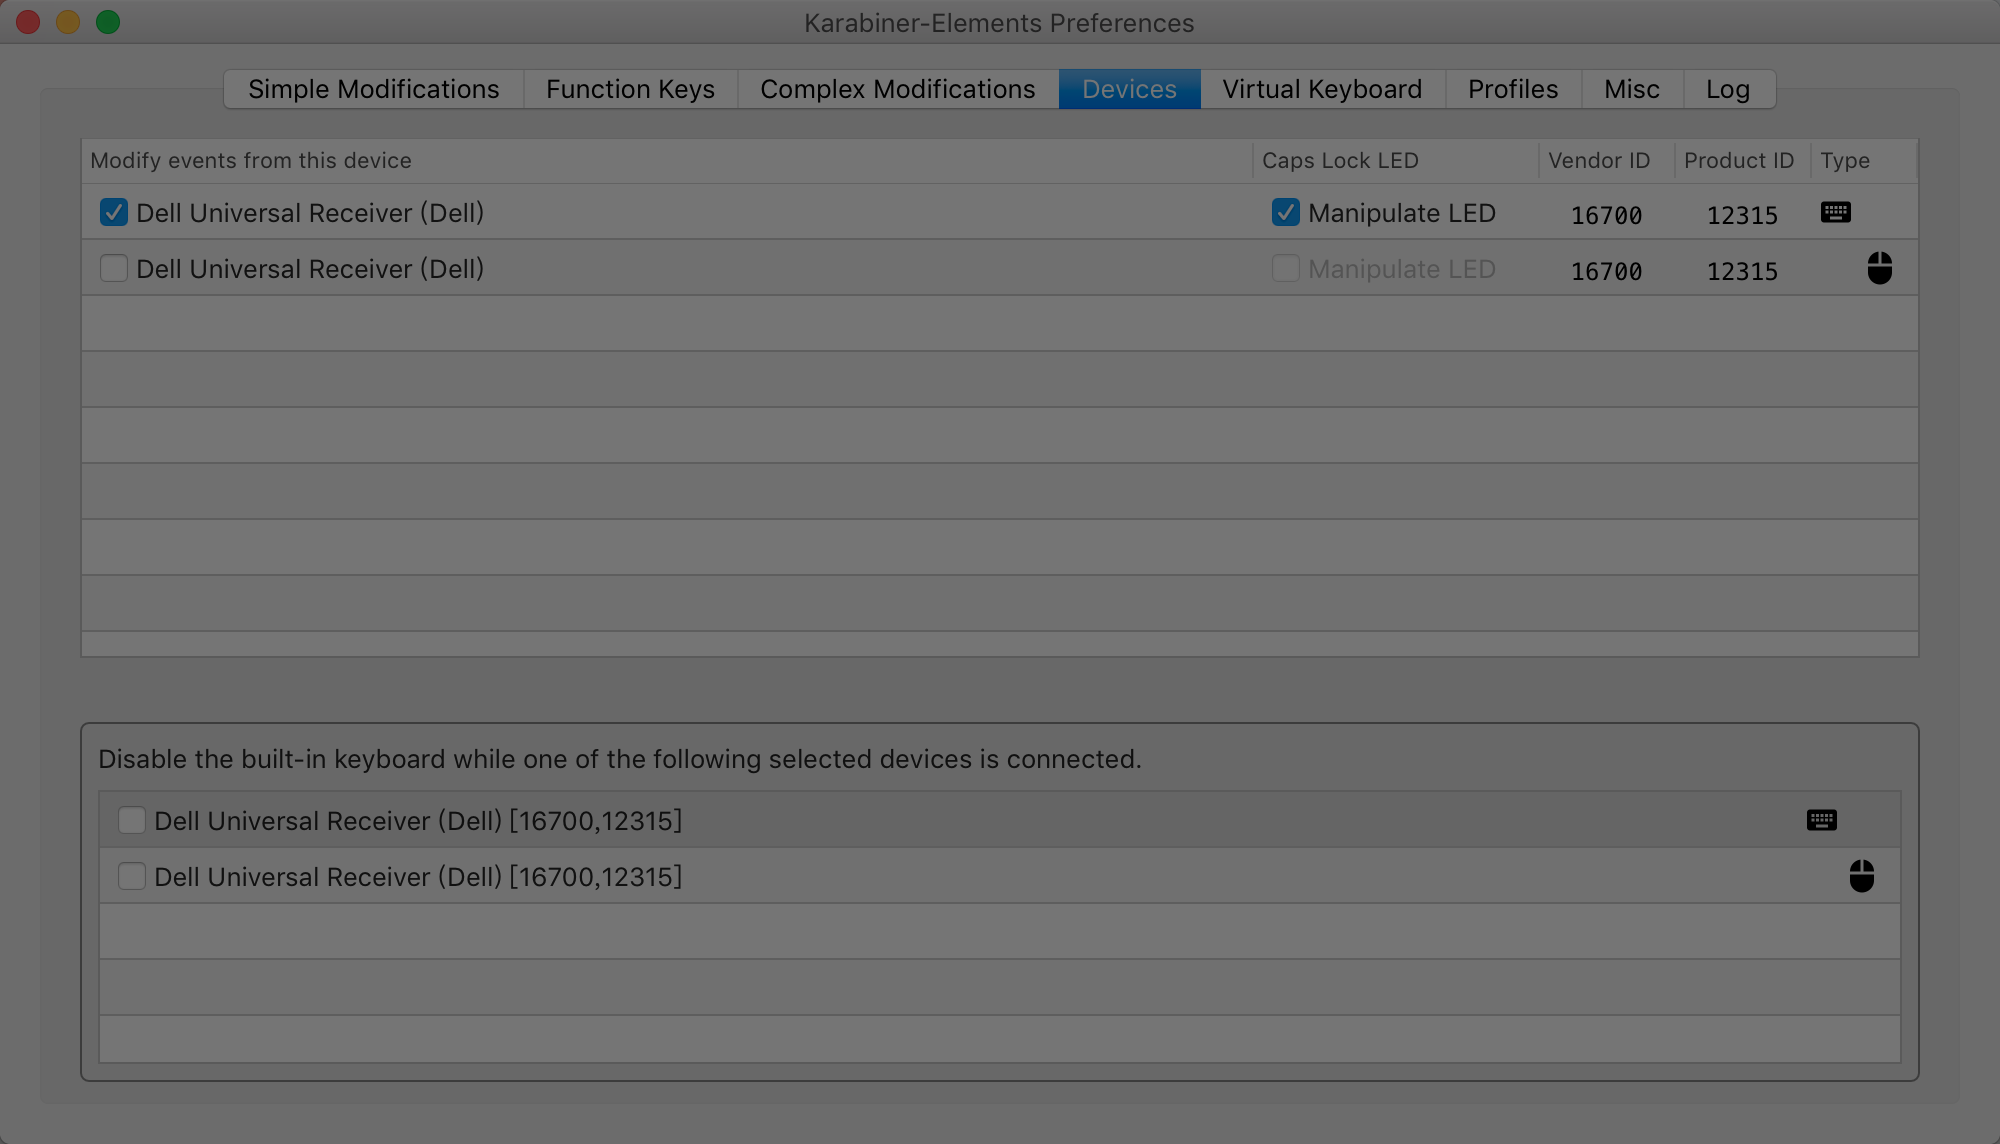This screenshot has width=2000, height=1144.
Task: Open the Misc tab
Action: (1631, 89)
